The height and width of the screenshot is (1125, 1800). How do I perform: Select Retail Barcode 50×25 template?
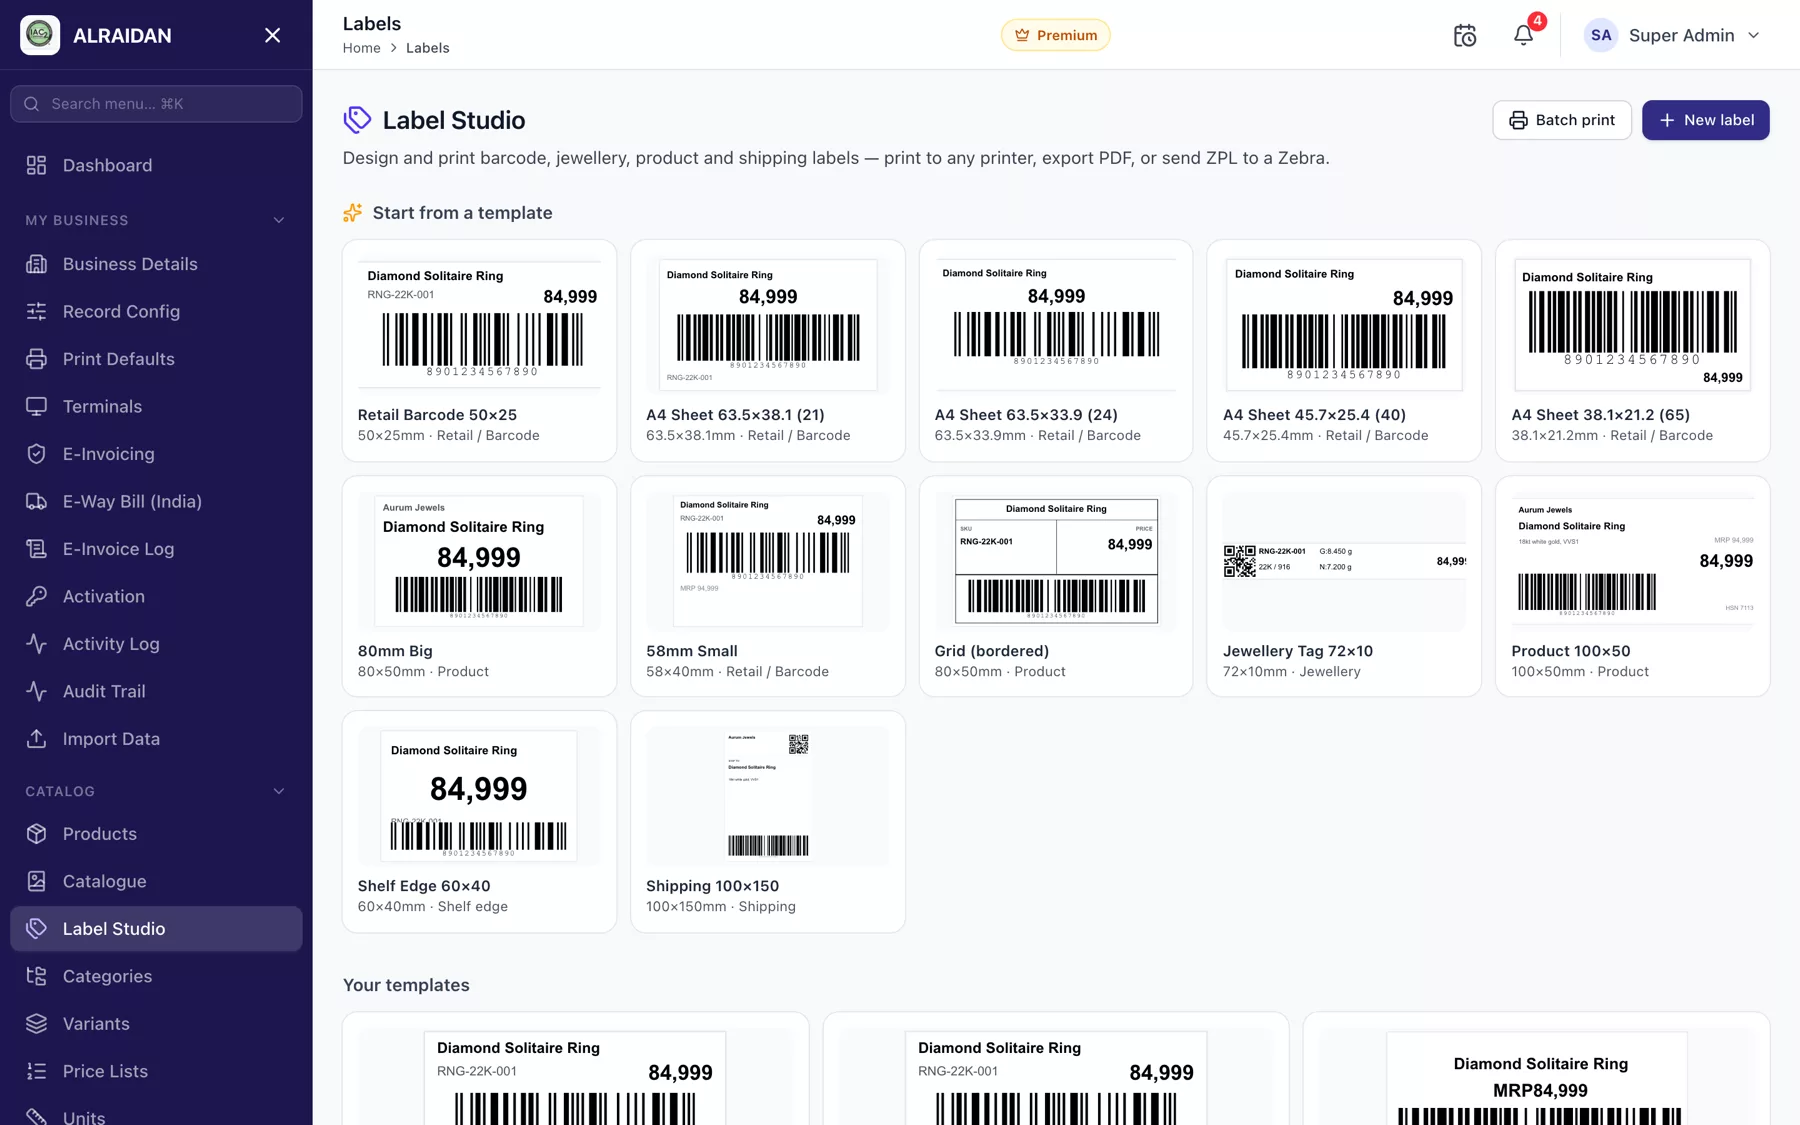[x=479, y=350]
